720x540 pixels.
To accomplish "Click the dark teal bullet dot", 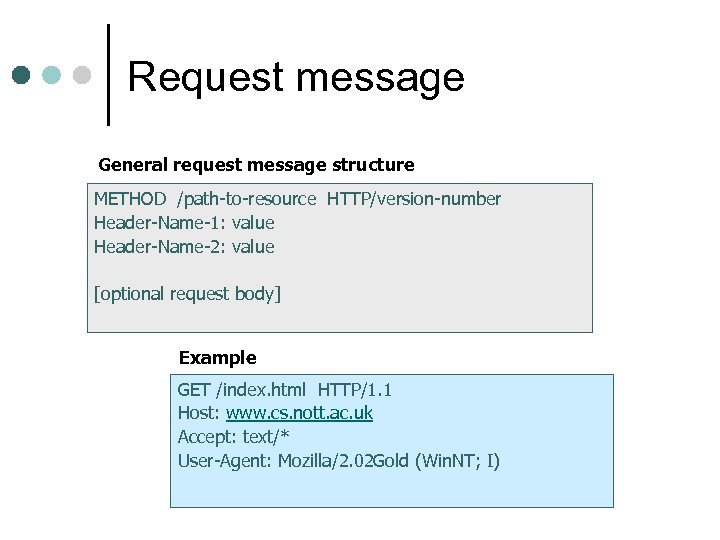I will point(22,76).
